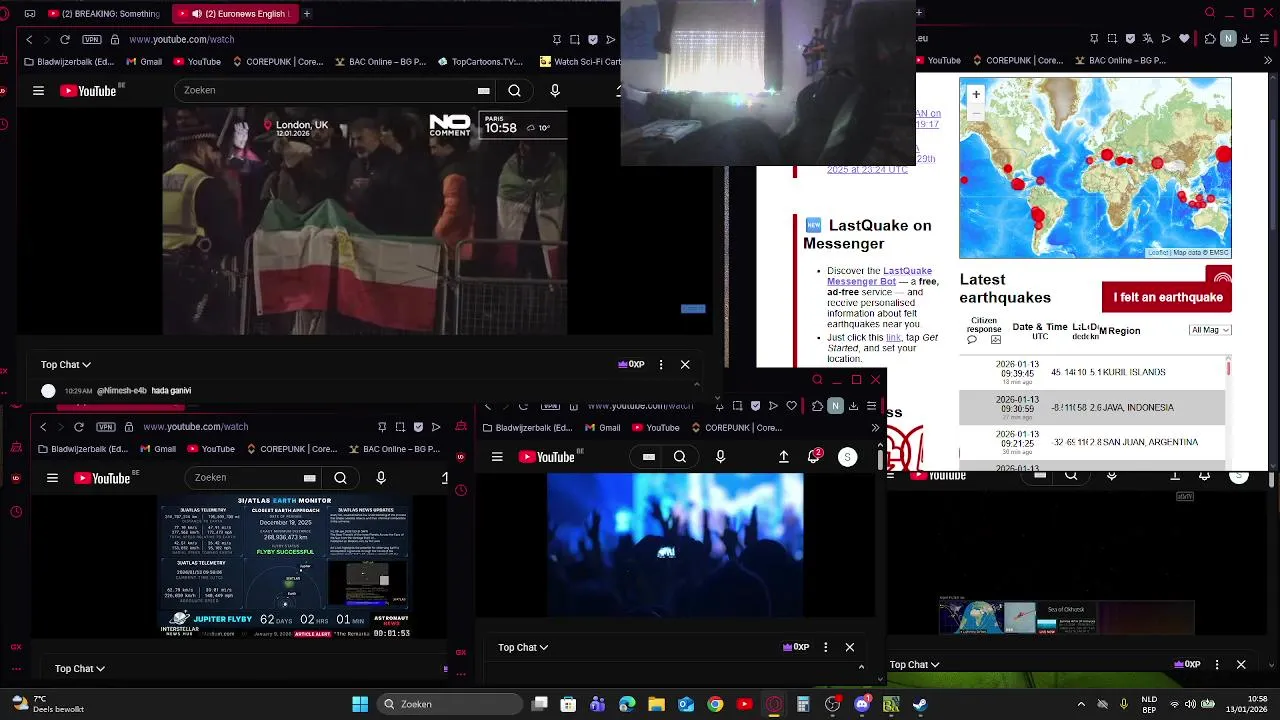1280x720 pixels.
Task: Open extensions icon in earthquake window toolbar
Action: (x=1210, y=39)
